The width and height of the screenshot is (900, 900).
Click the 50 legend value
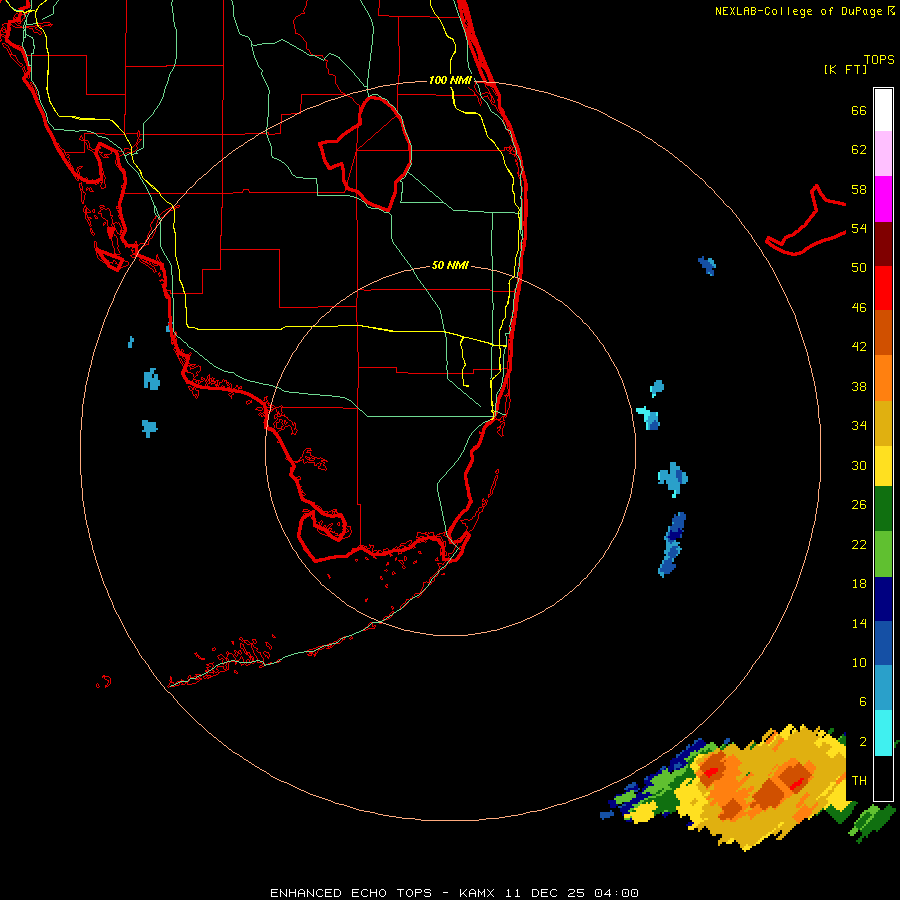coord(859,267)
